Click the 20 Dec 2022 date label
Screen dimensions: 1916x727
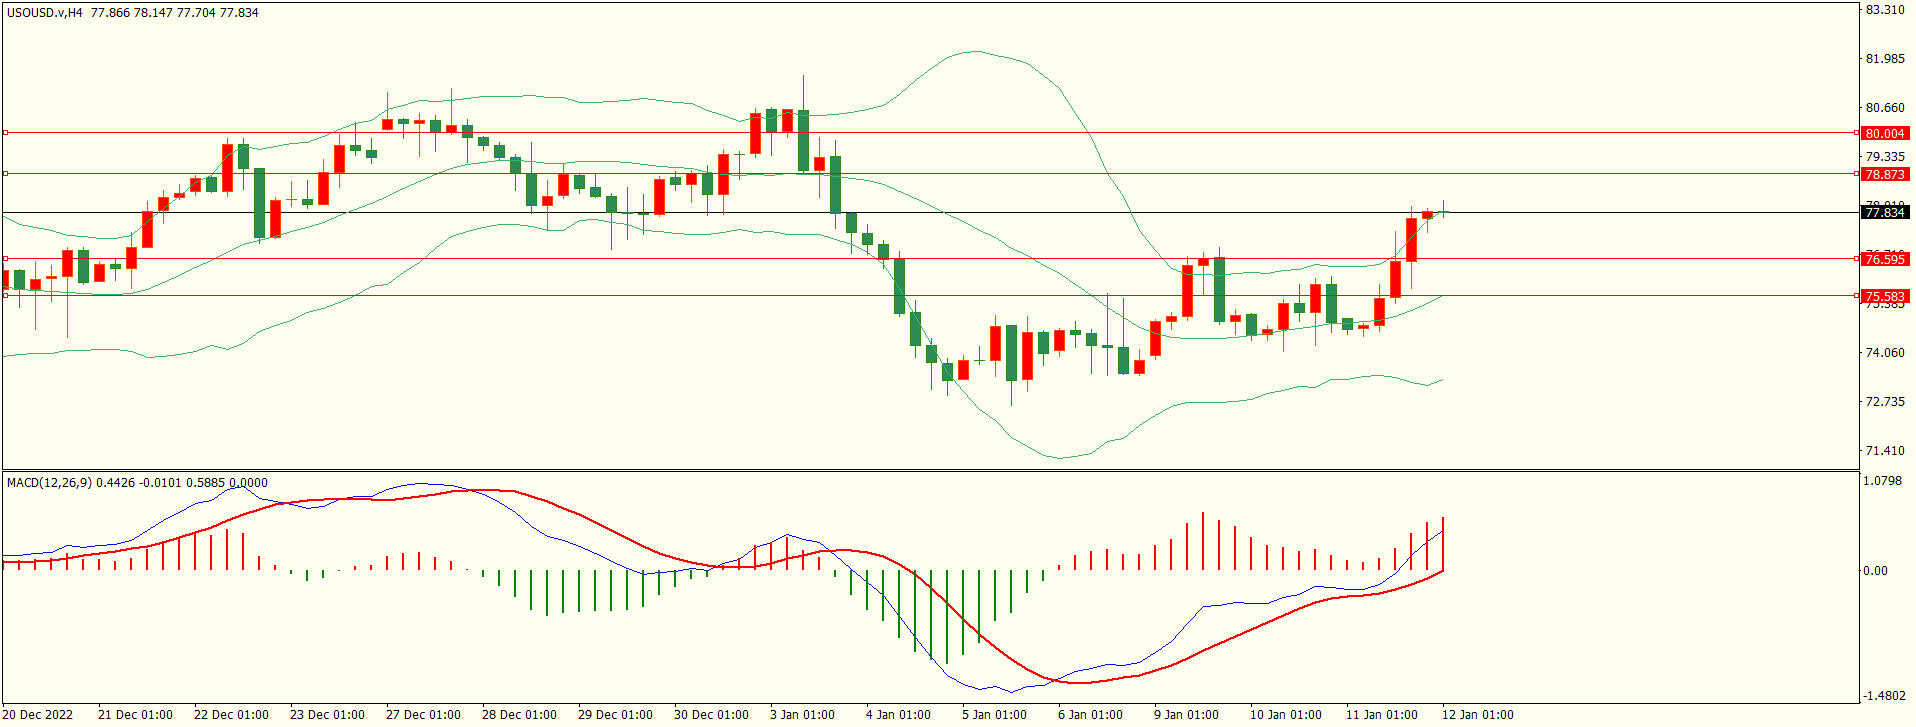(39, 714)
